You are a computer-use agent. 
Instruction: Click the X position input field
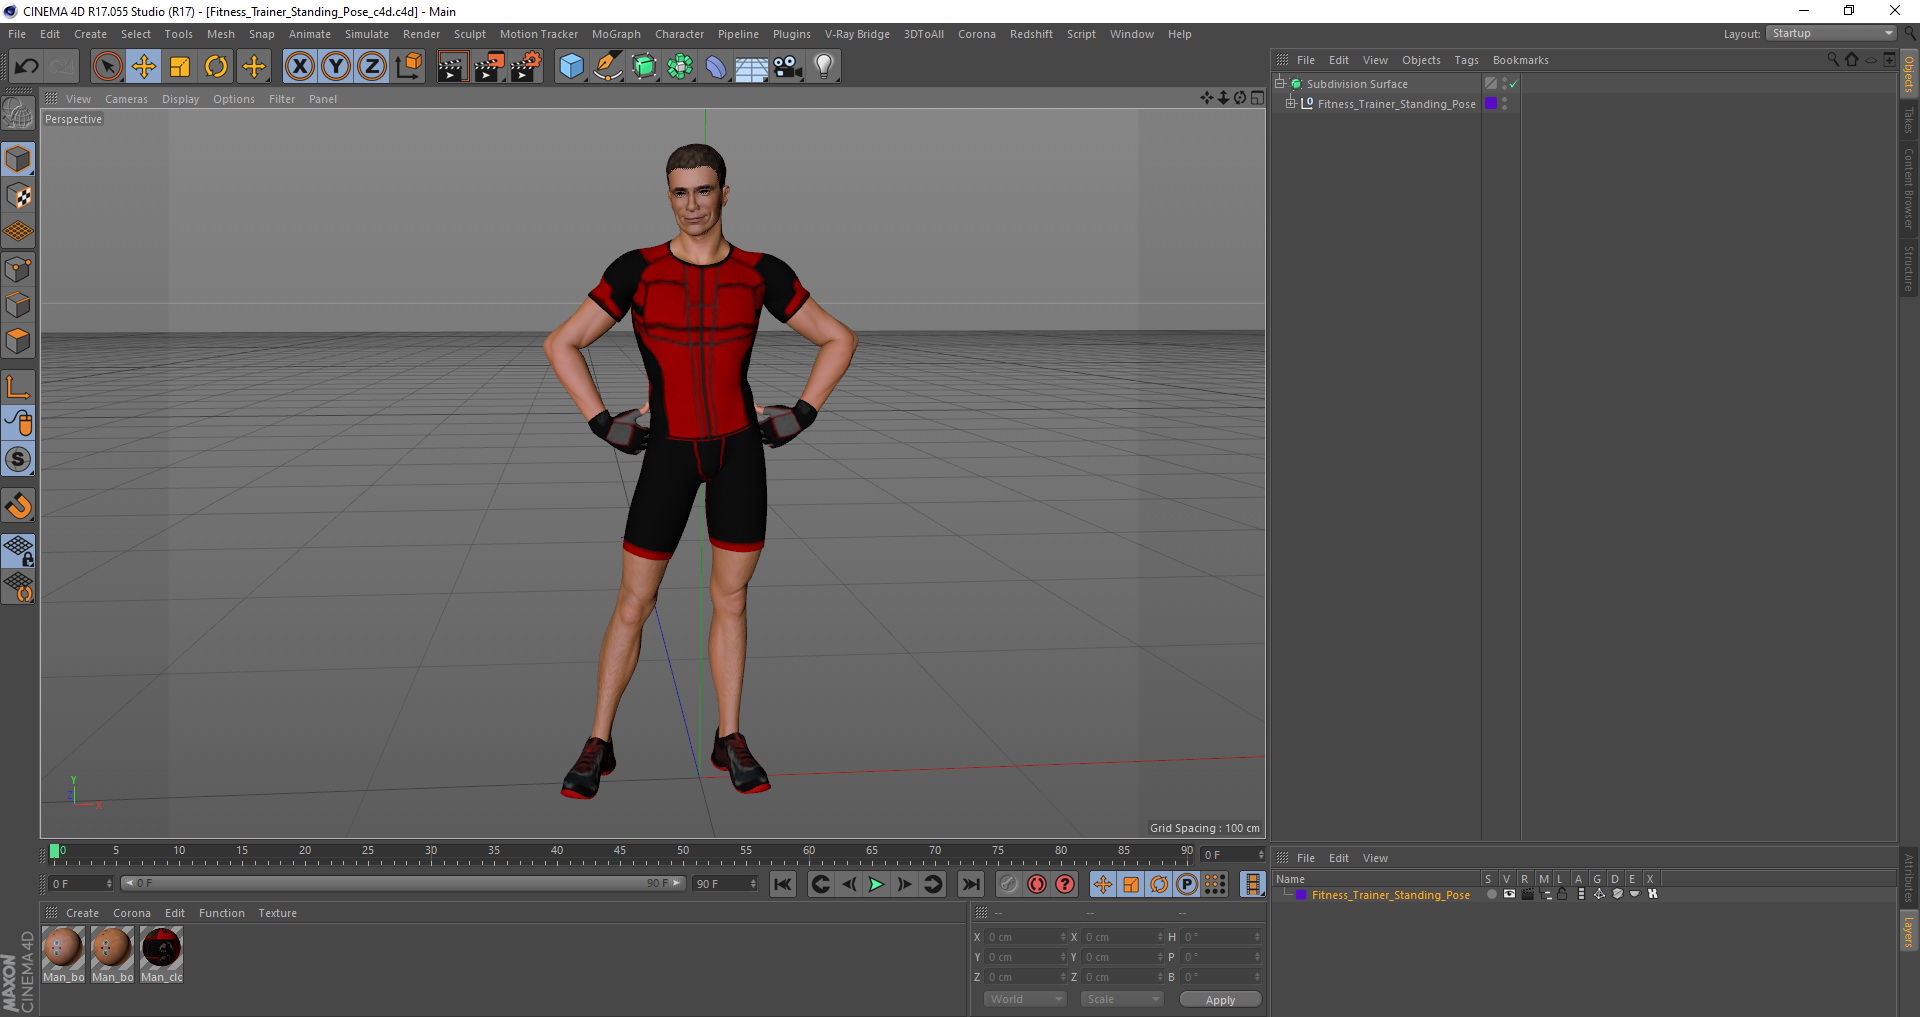pos(1025,937)
